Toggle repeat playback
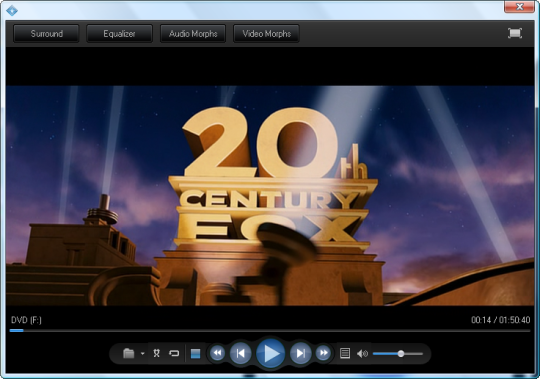Image resolution: width=540 pixels, height=379 pixels. click(x=174, y=353)
